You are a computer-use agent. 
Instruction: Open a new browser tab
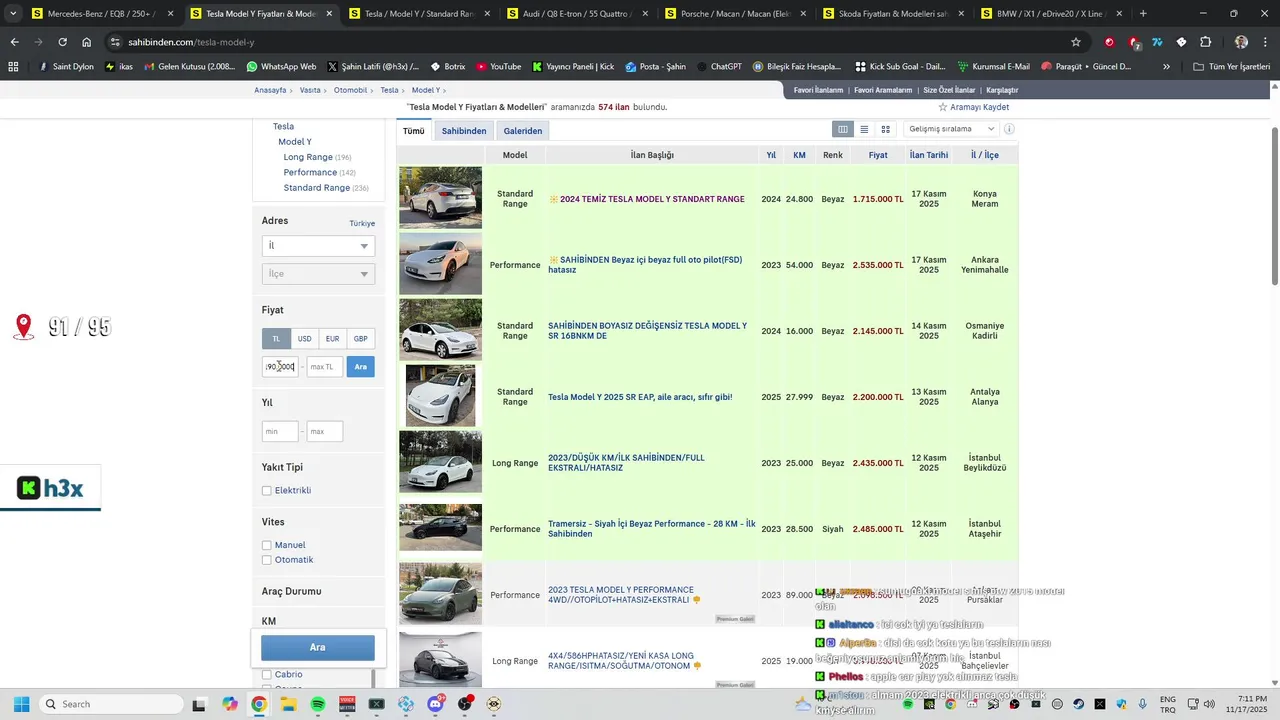1143,14
